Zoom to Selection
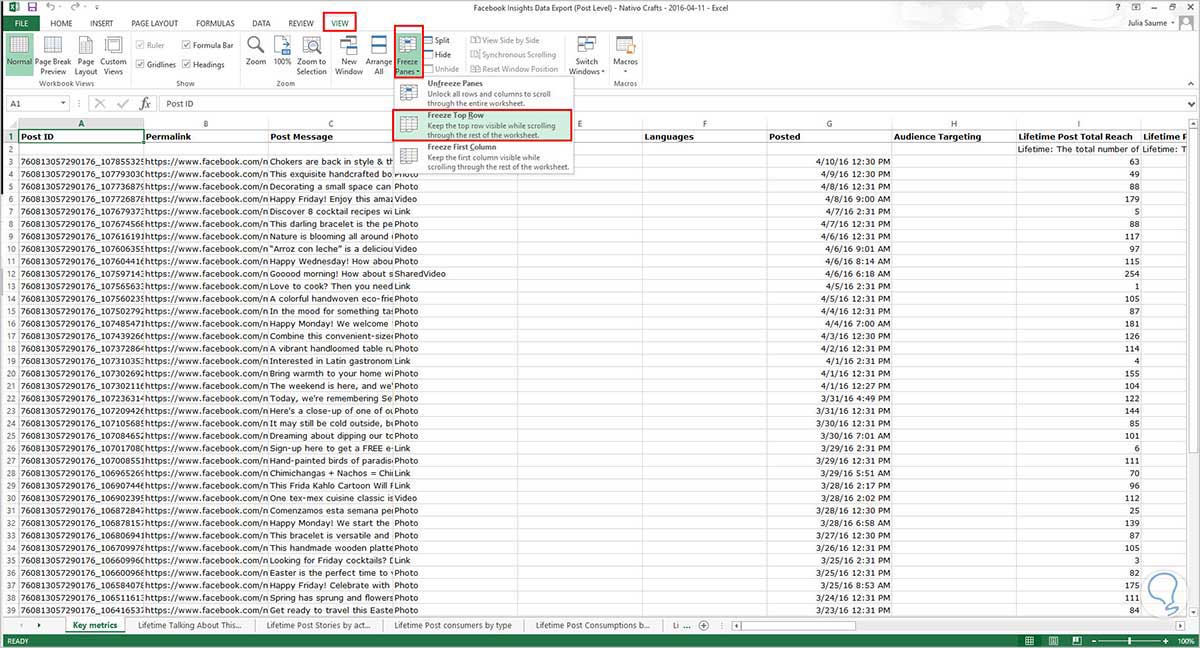 point(311,55)
